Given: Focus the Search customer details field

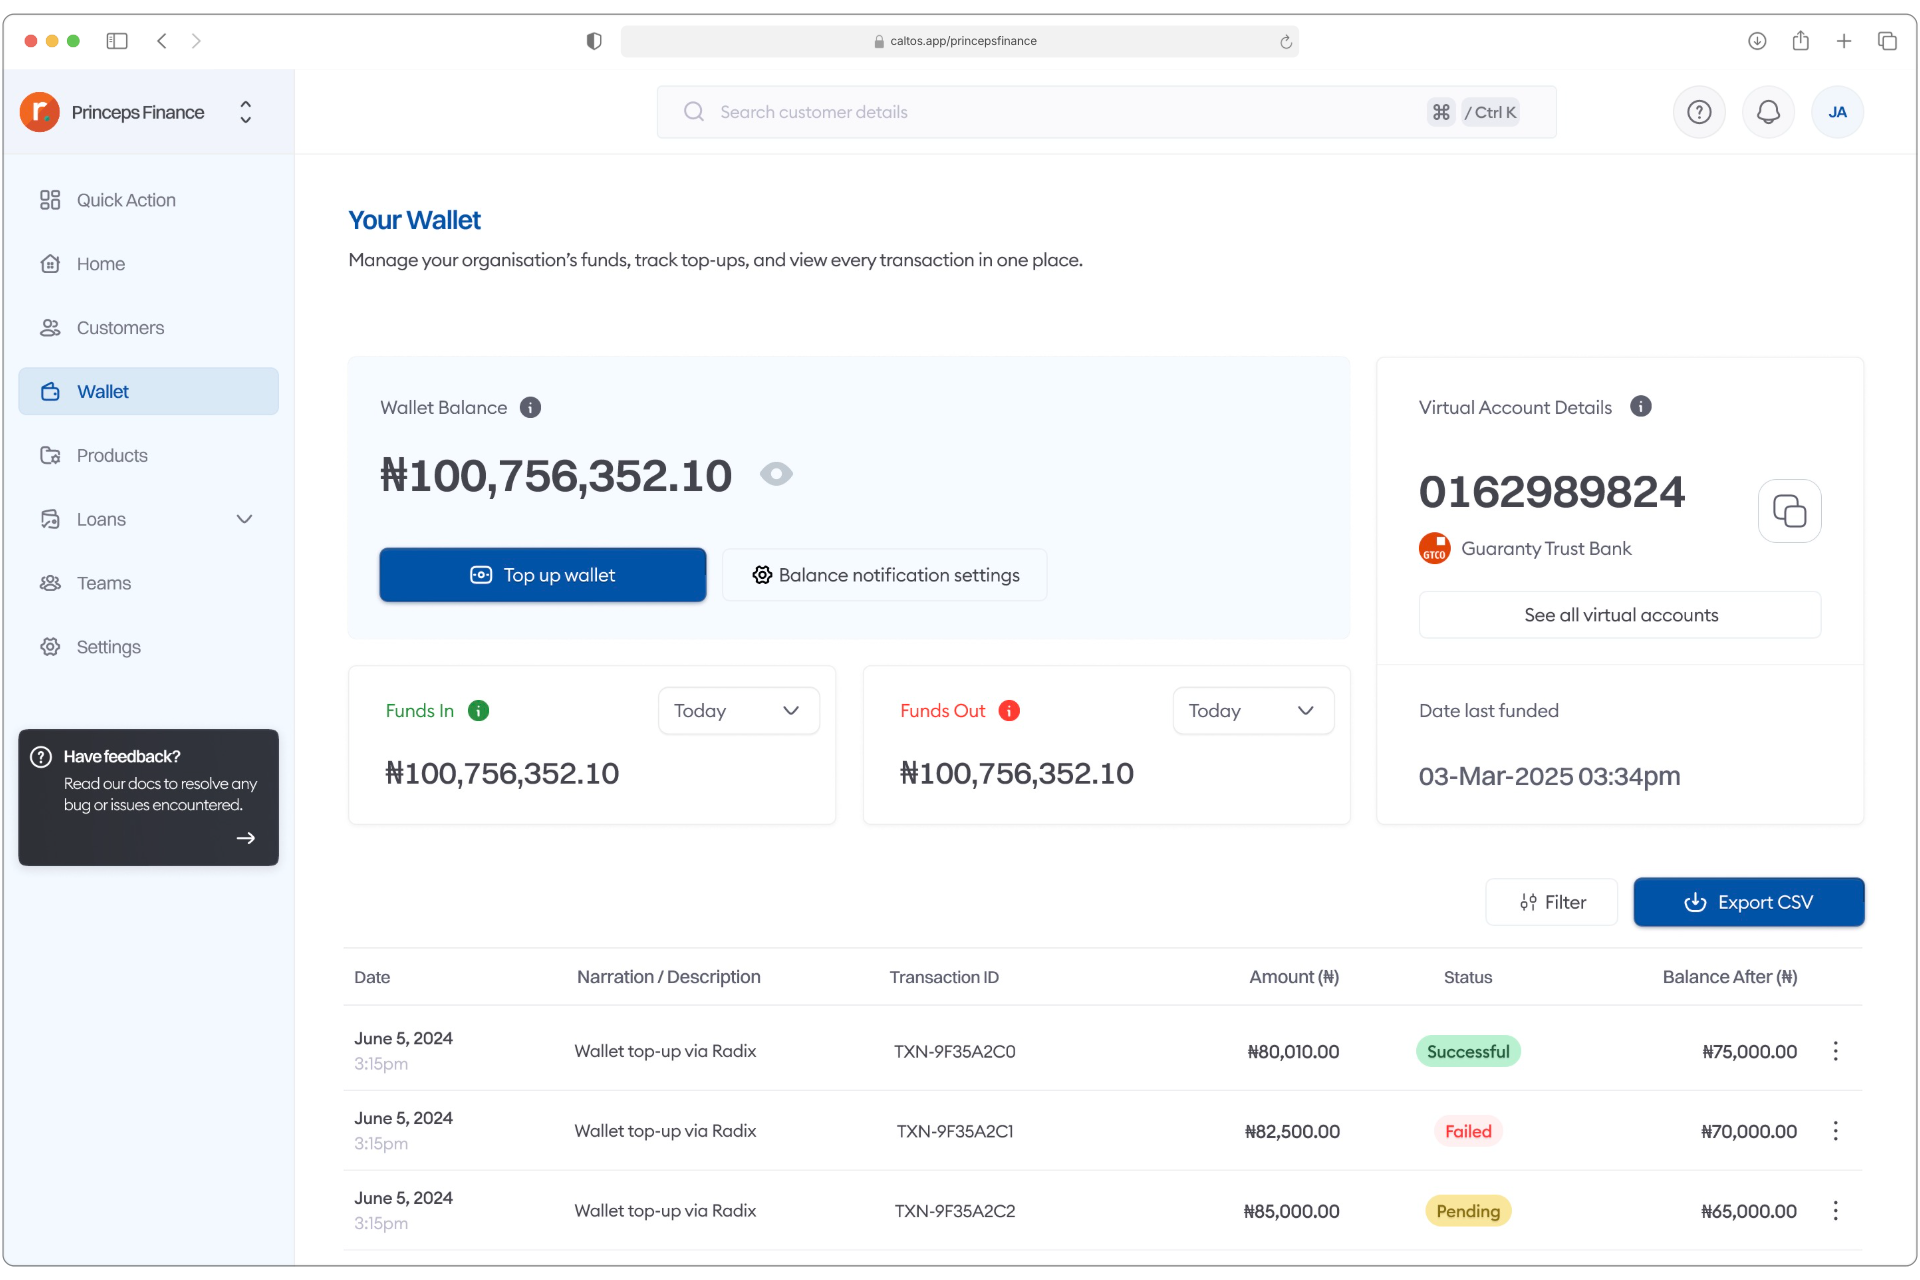Looking at the screenshot, I should [x=1060, y=112].
